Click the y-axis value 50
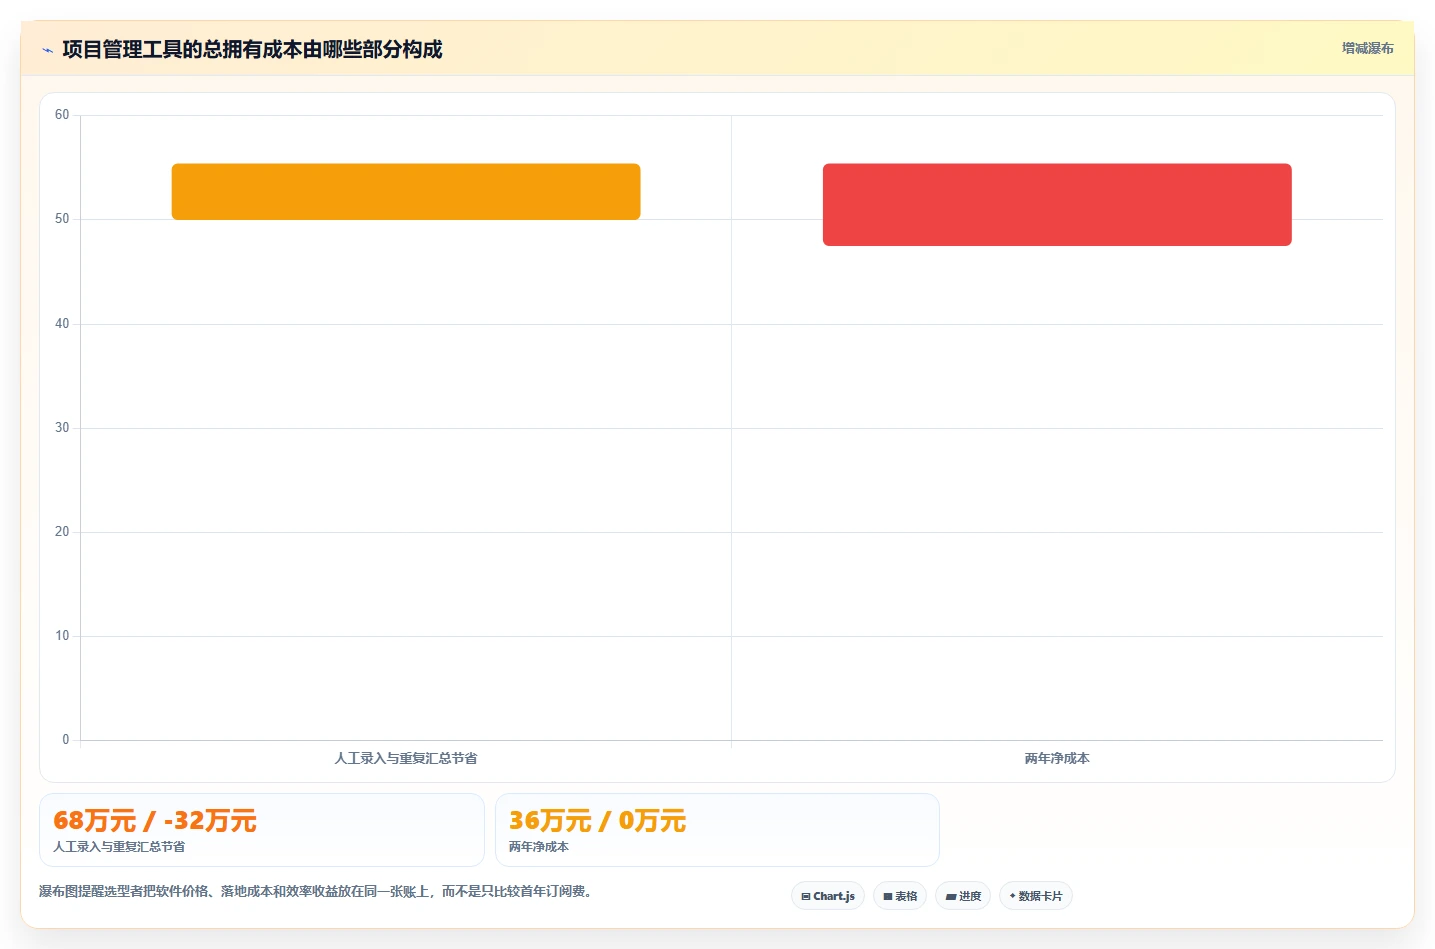1435x949 pixels. [x=62, y=219]
